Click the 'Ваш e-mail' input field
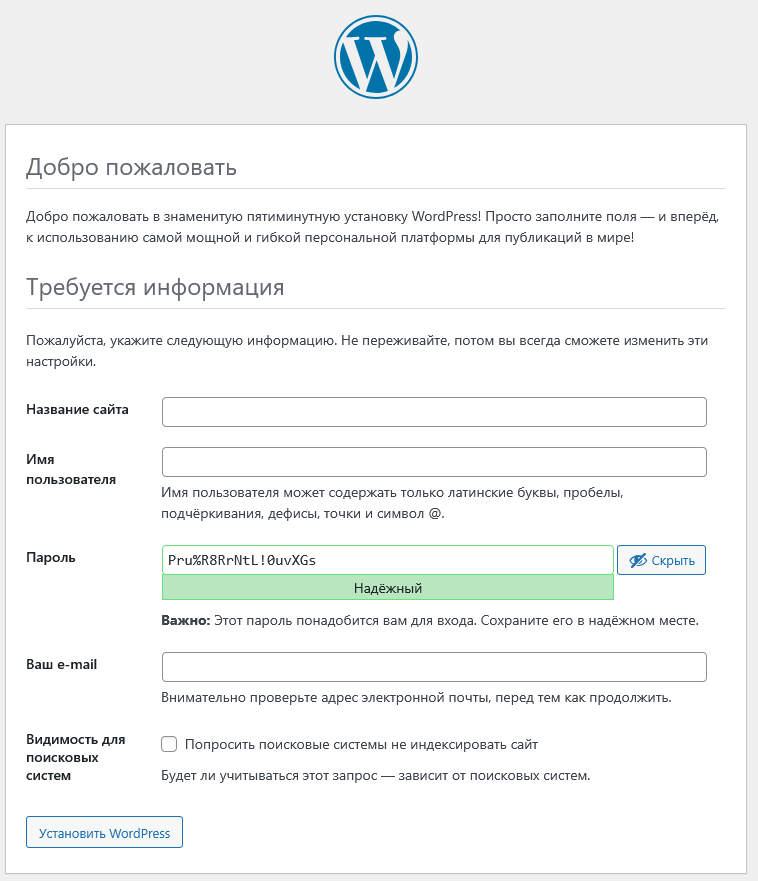758x881 pixels. click(434, 667)
